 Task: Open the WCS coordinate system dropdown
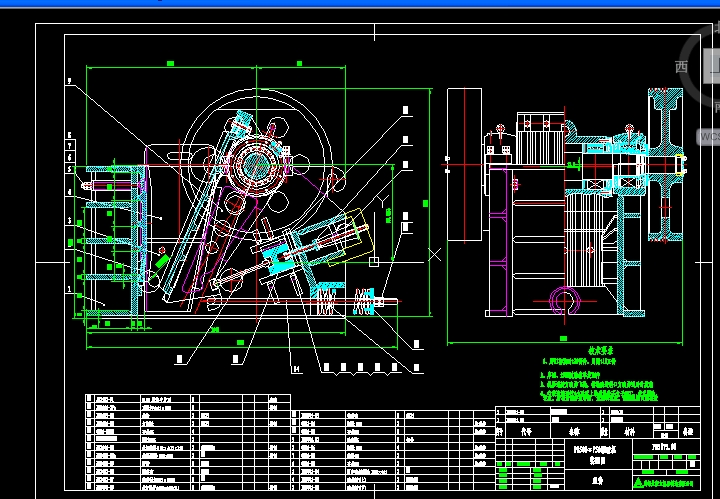coord(708,137)
